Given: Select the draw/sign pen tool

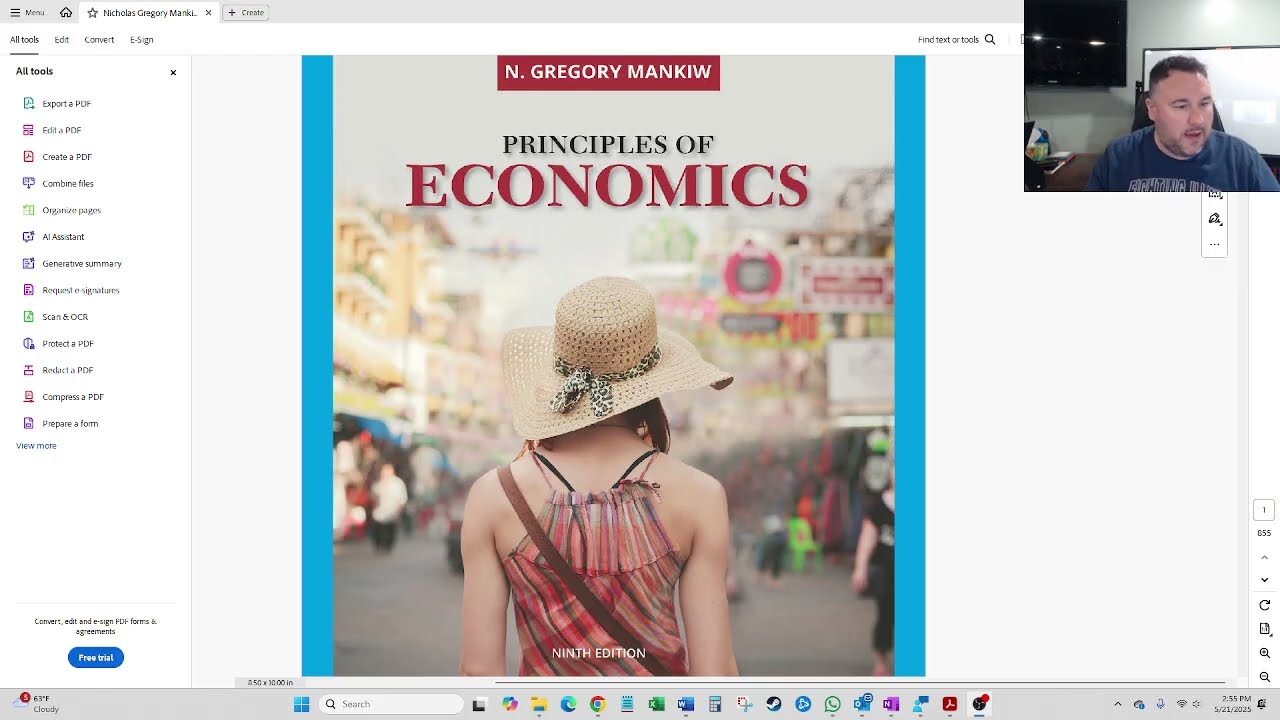Looking at the screenshot, I should click(1215, 219).
